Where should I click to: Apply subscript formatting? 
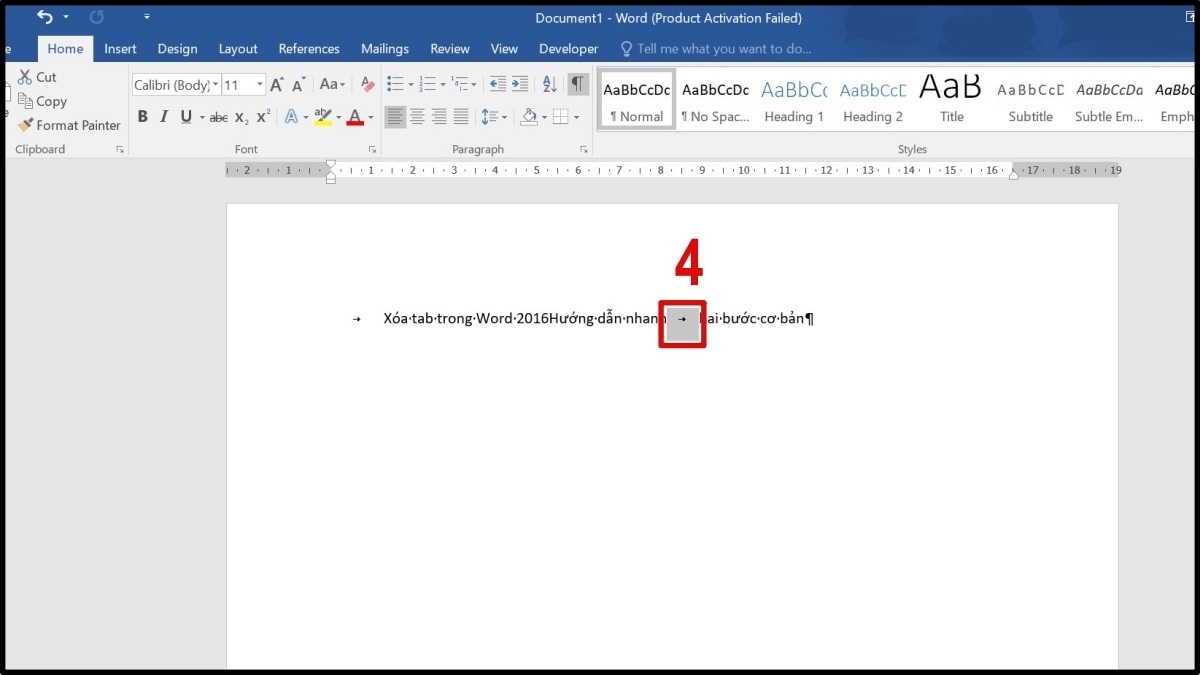[x=240, y=117]
